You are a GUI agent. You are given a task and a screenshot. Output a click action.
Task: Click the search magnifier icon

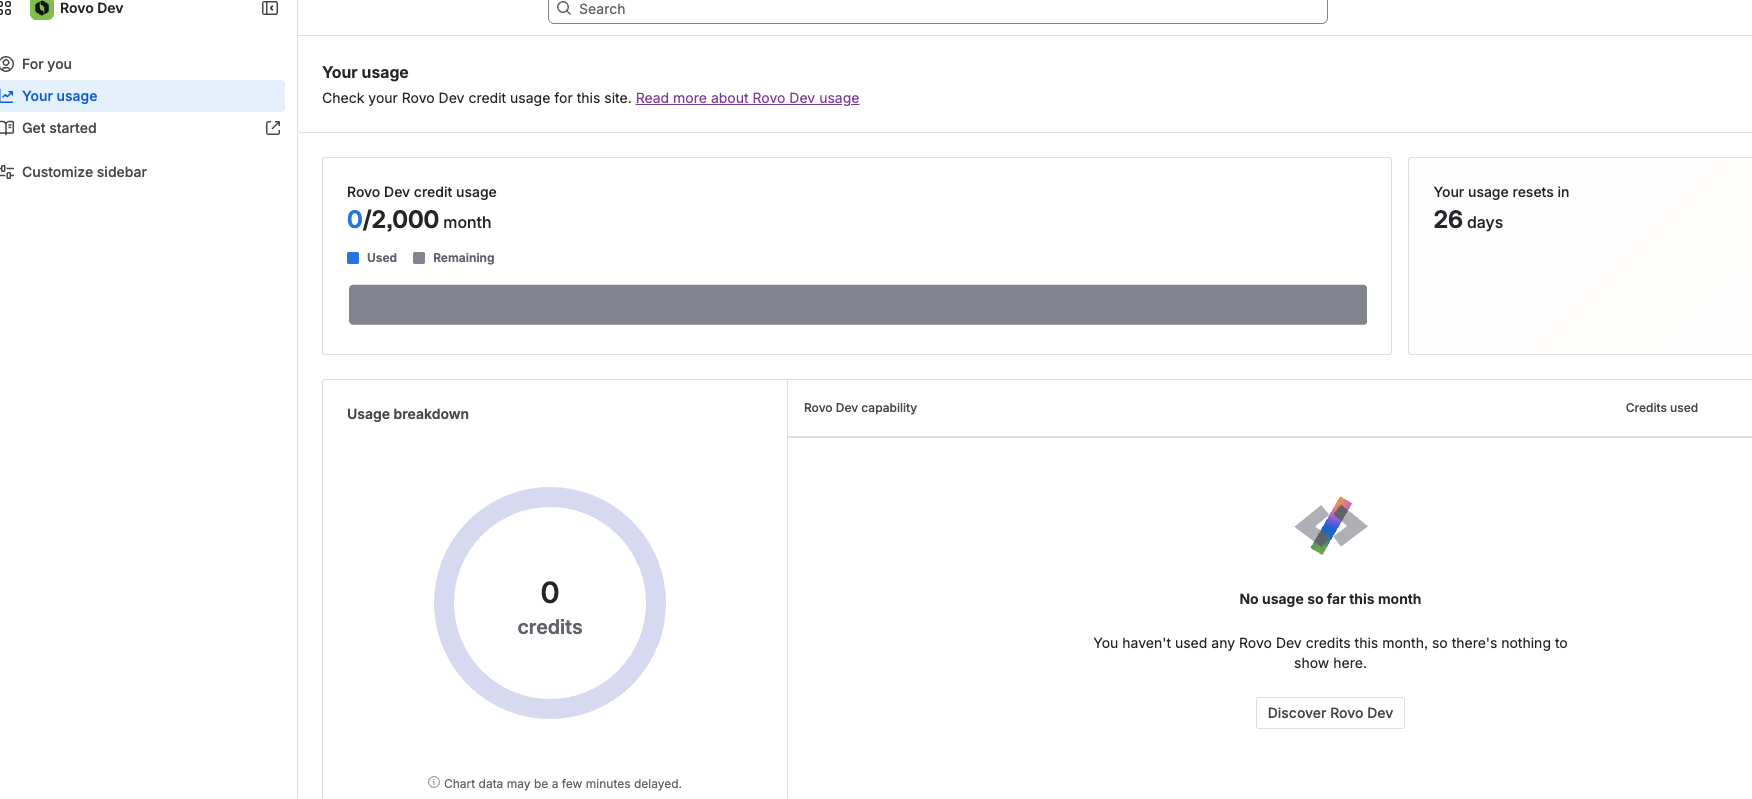tap(564, 8)
